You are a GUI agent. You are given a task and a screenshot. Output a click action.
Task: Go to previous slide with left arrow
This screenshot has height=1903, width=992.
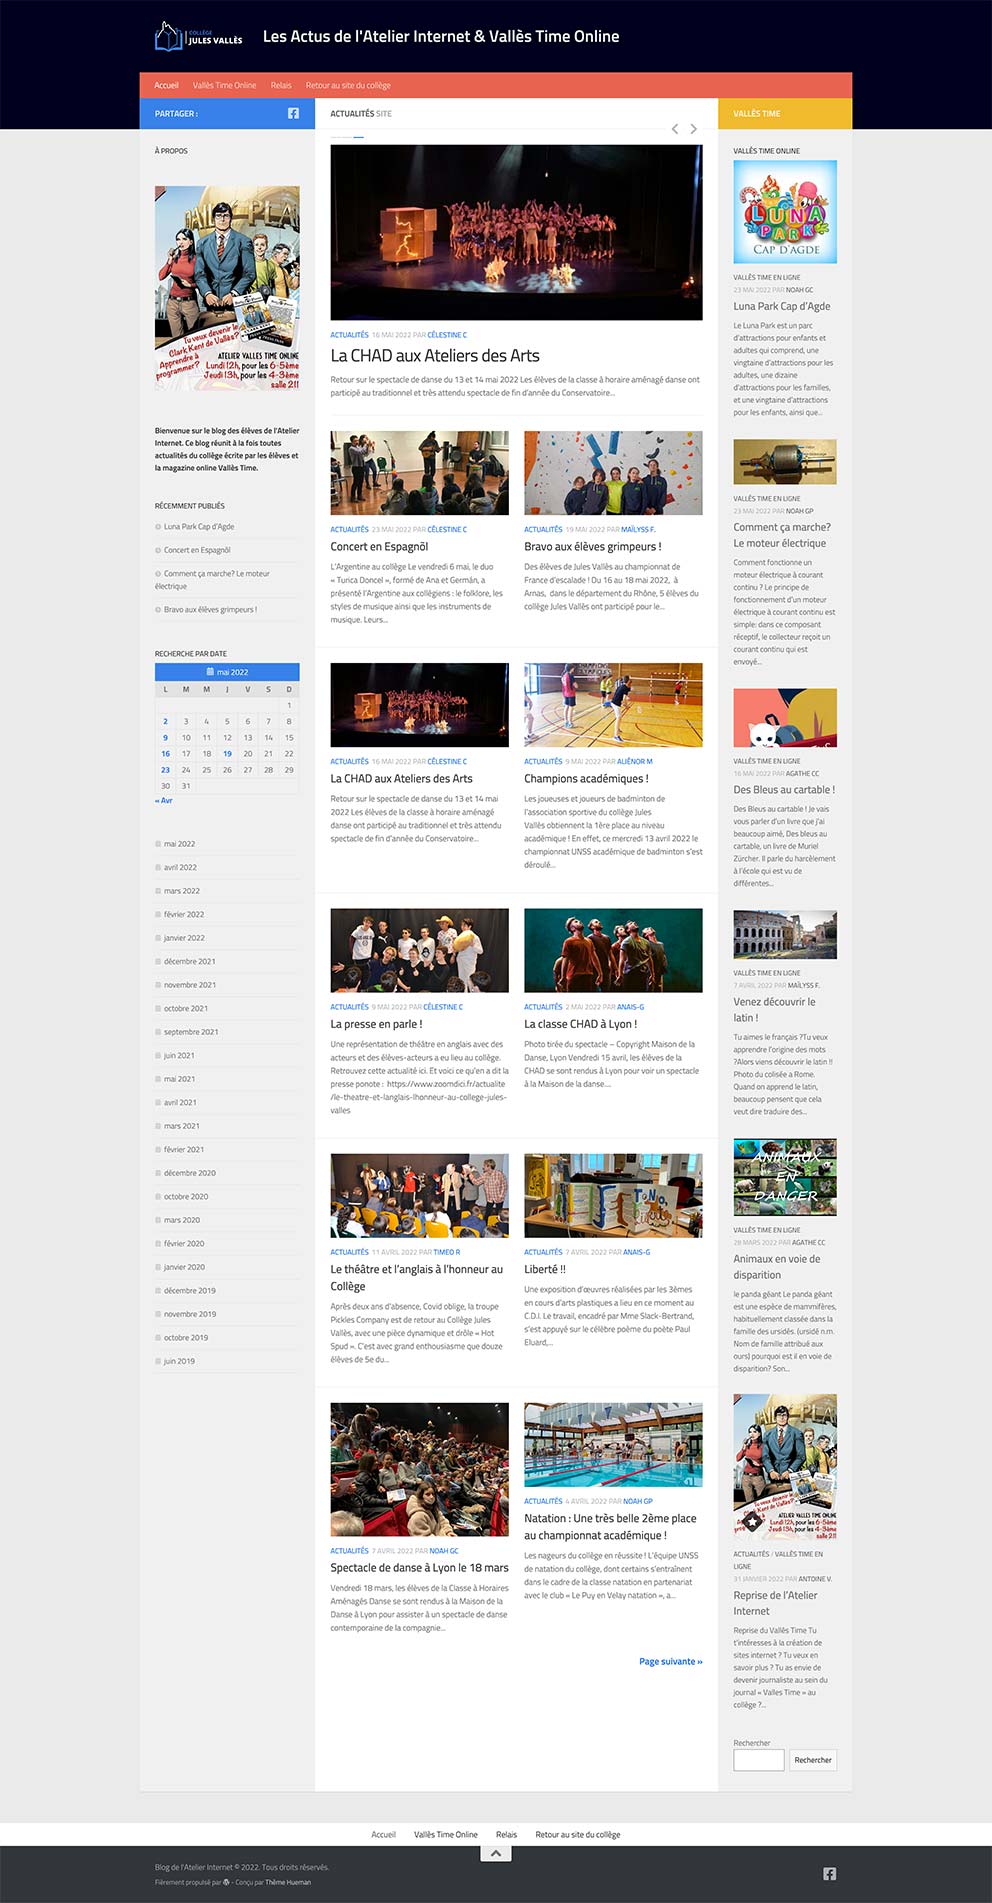(675, 129)
